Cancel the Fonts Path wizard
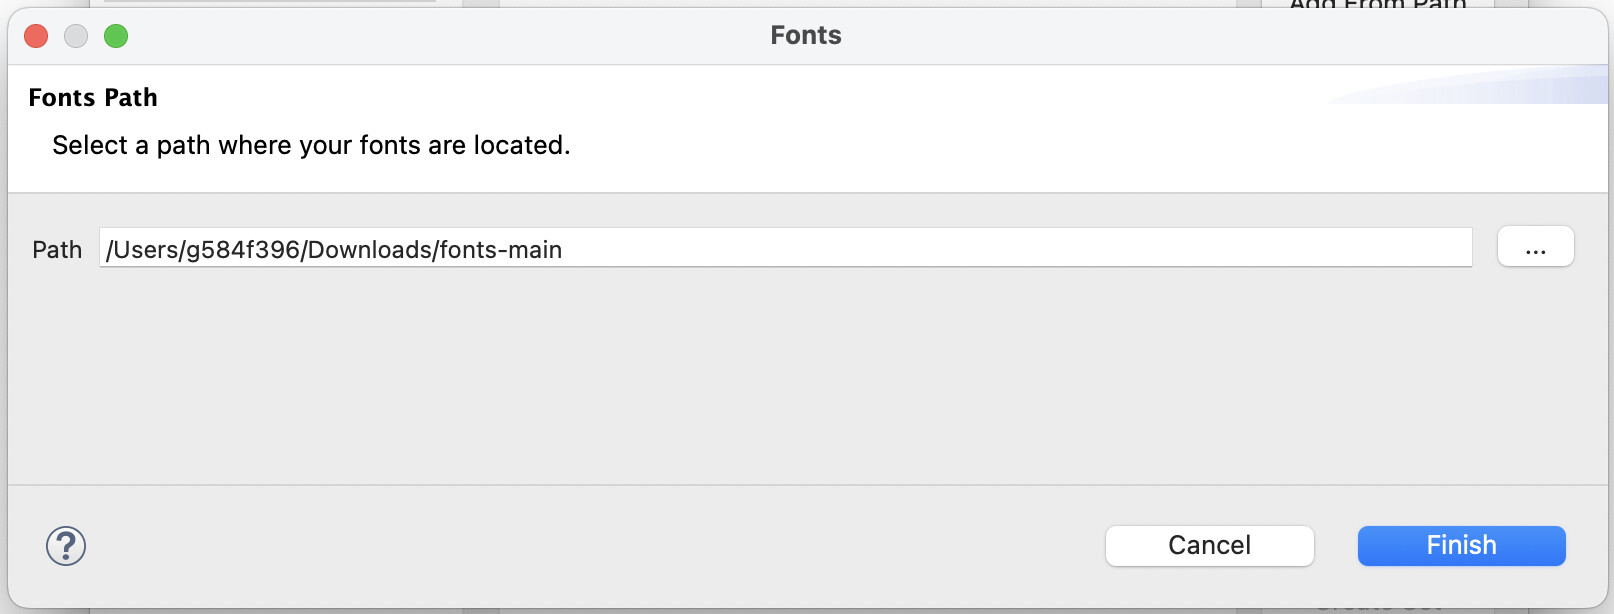Screen dimensions: 1614x614 1209,546
